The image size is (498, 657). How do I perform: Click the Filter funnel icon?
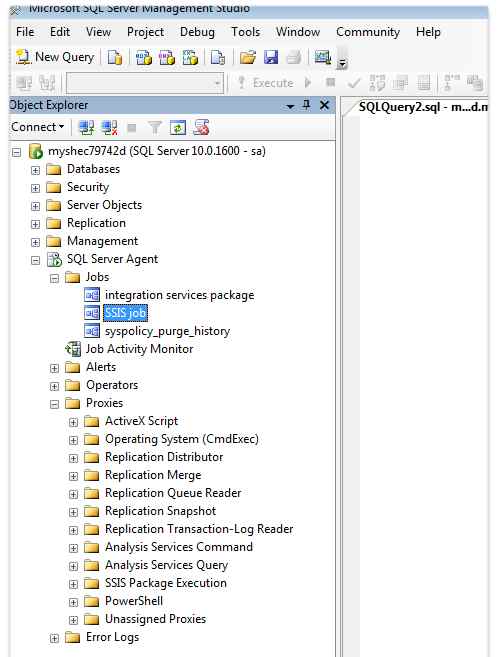(155, 127)
